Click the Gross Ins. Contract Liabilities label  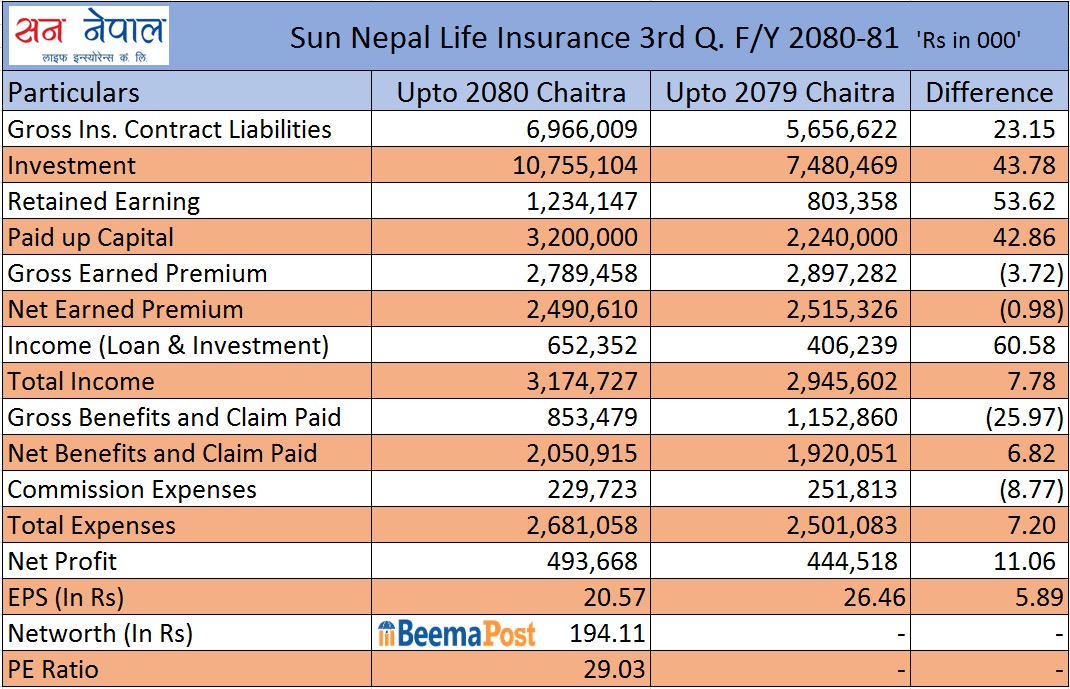(x=169, y=129)
